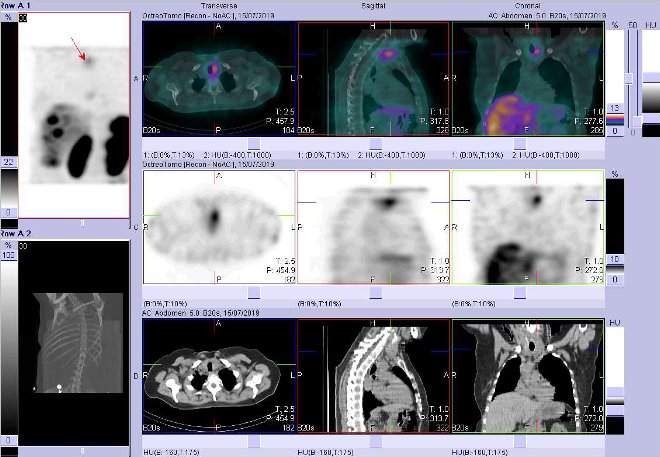
Task: Select the PET-only transverse viewport
Action: click(x=220, y=225)
